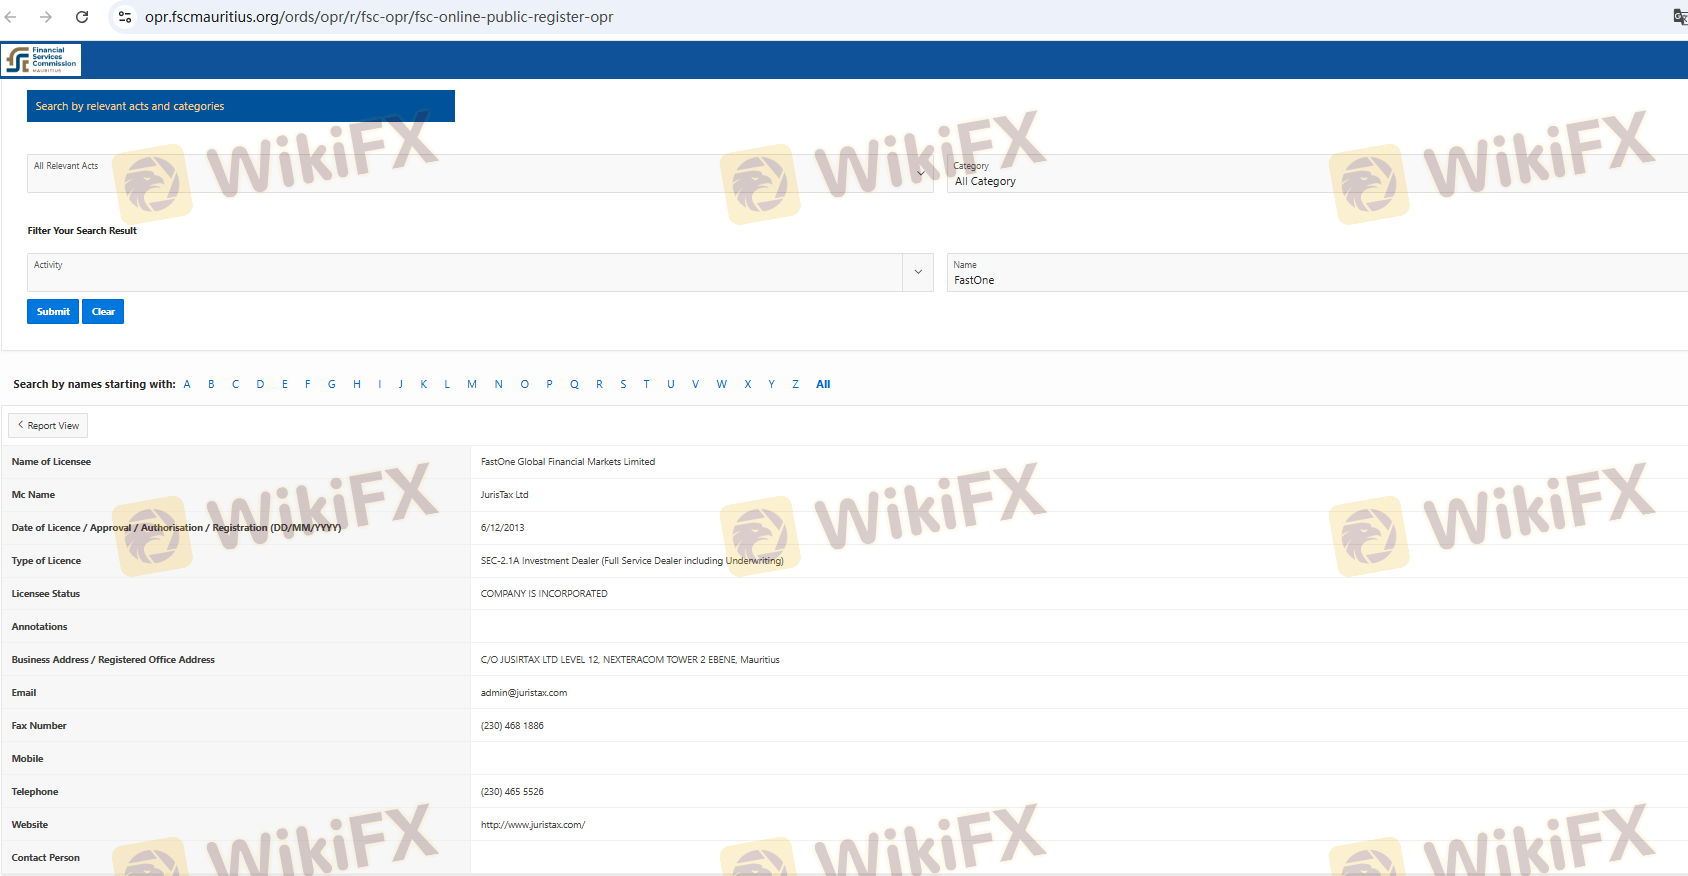1688x876 pixels.
Task: Filter names starting with S
Action: coord(623,384)
